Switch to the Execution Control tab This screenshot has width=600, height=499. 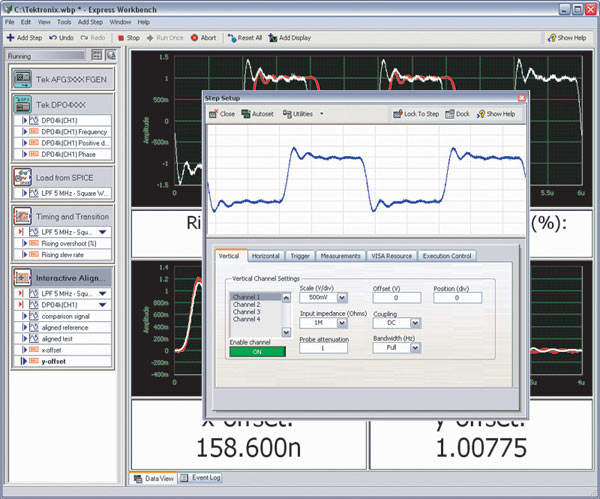pyautogui.click(x=447, y=256)
